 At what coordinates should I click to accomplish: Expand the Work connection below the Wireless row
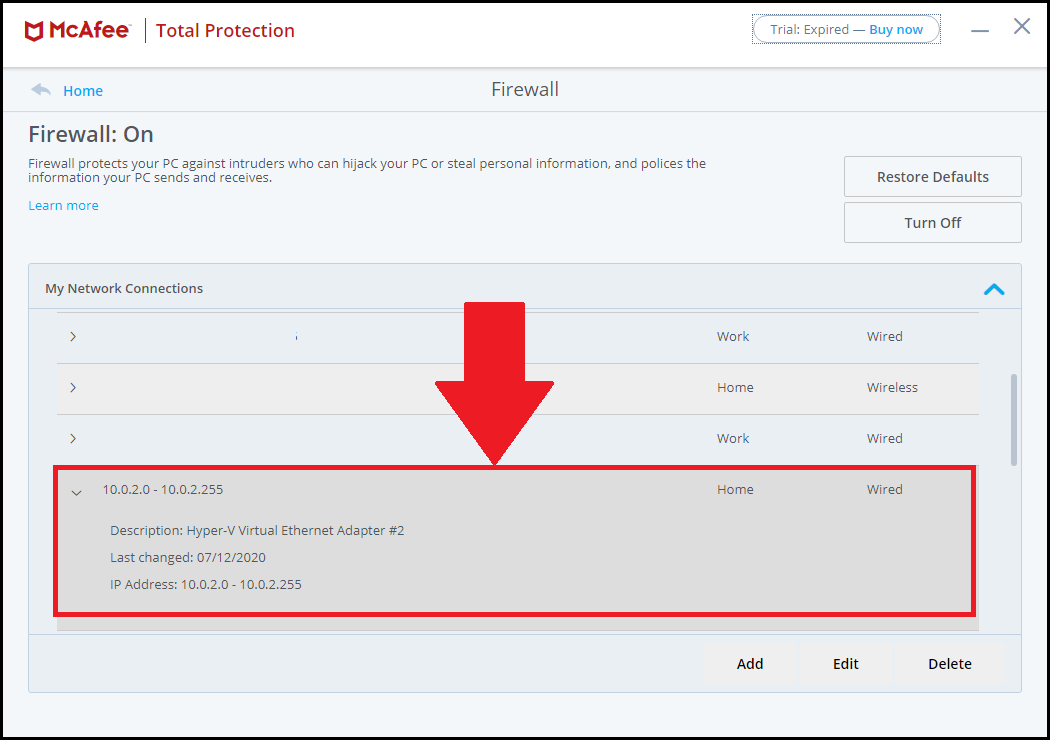coord(73,439)
